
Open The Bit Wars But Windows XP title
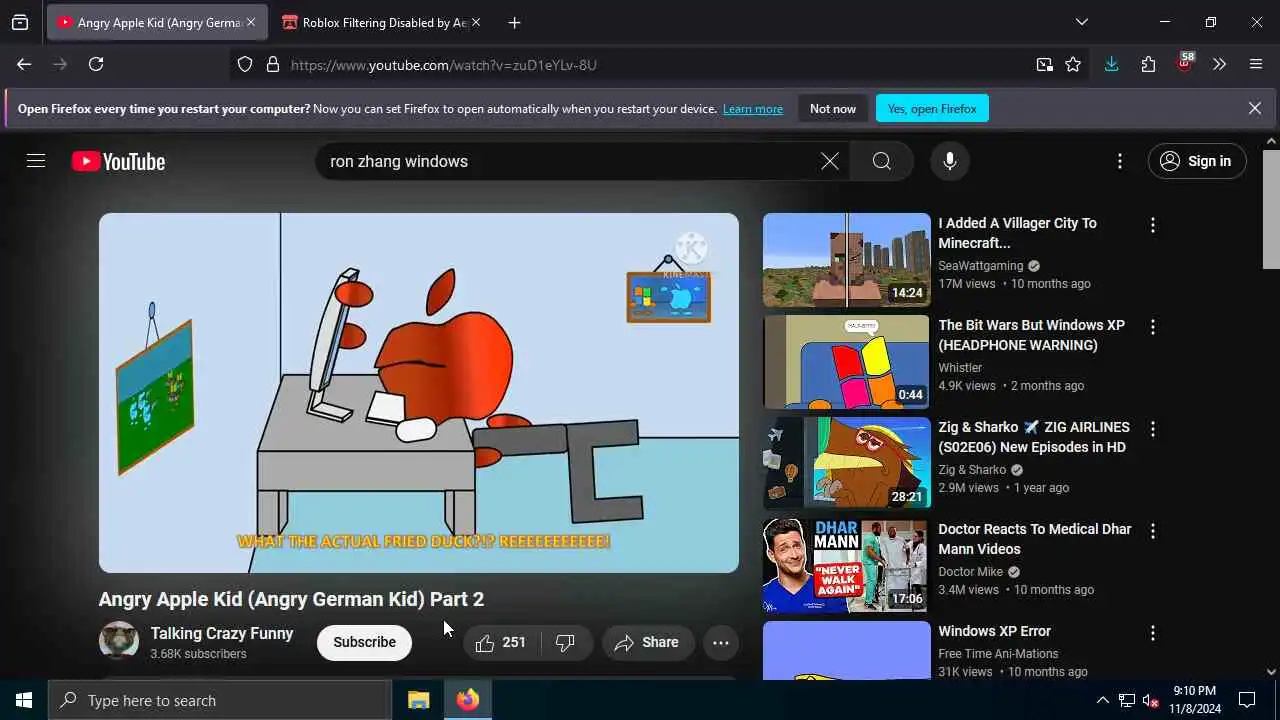pyautogui.click(x=1032, y=335)
